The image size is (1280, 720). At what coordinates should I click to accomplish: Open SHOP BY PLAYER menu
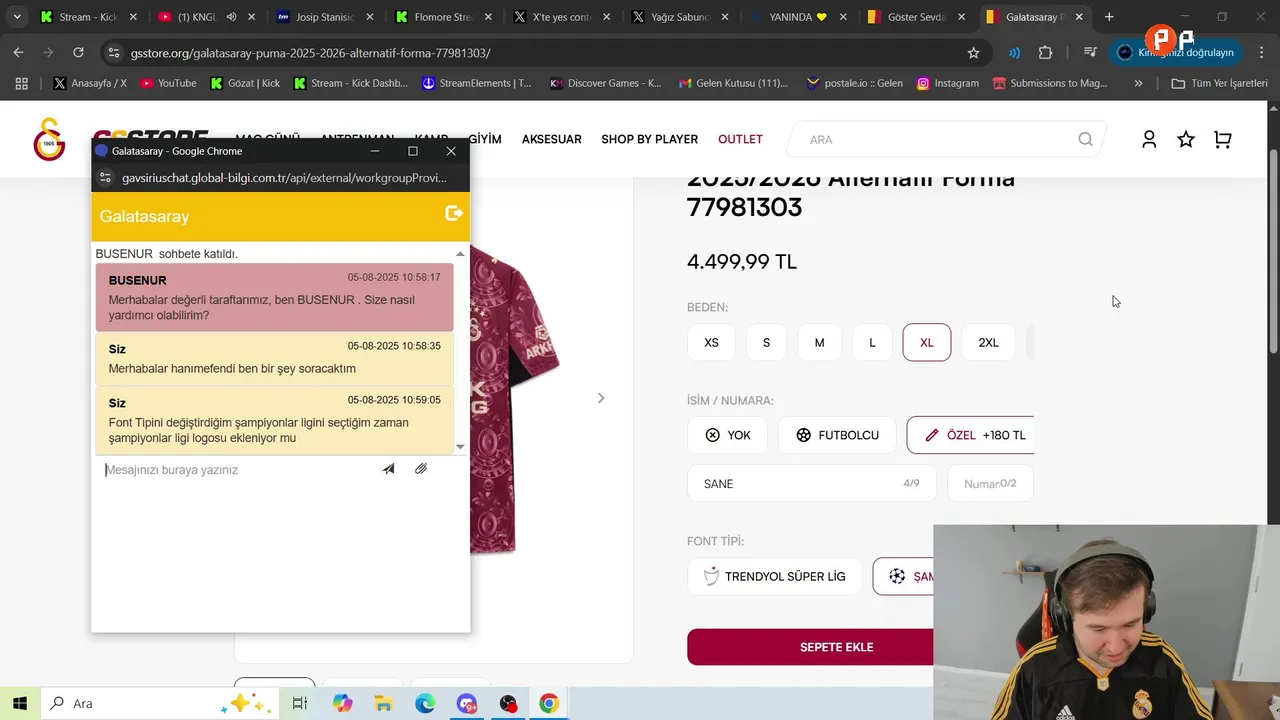pyautogui.click(x=649, y=139)
